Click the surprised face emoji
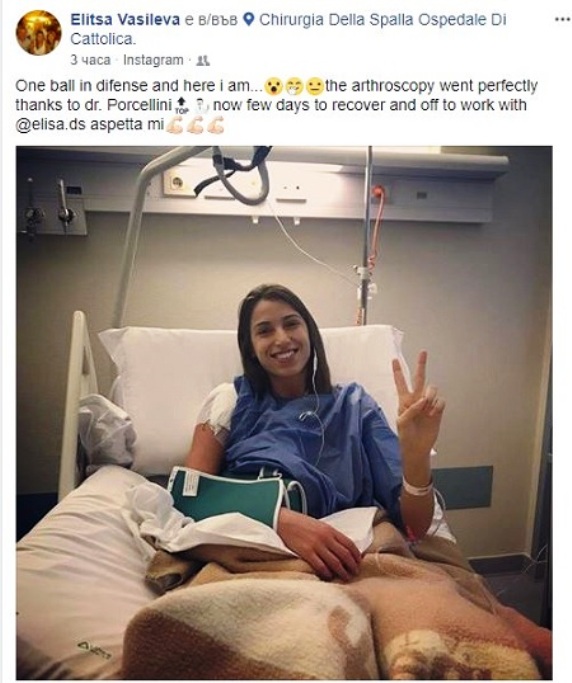Viewport: 572px width, 683px height. click(x=274, y=87)
